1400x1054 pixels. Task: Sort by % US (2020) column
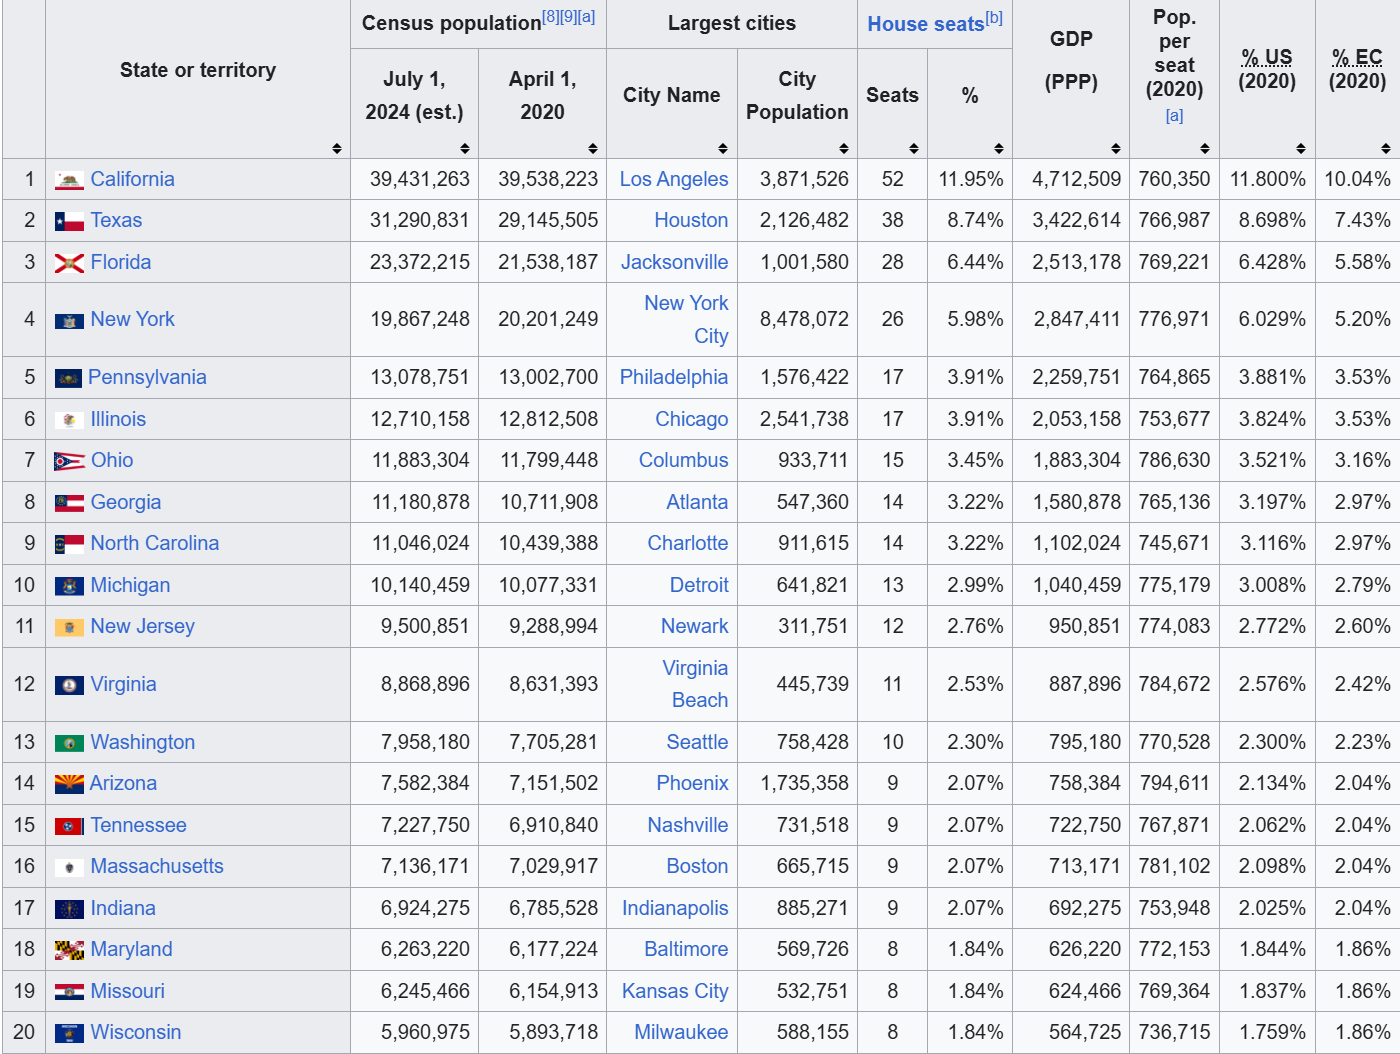pos(1301,149)
